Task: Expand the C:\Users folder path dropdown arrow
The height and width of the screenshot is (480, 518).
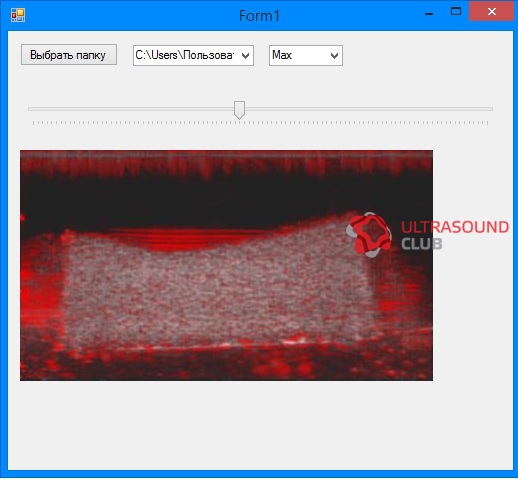Action: [245, 56]
